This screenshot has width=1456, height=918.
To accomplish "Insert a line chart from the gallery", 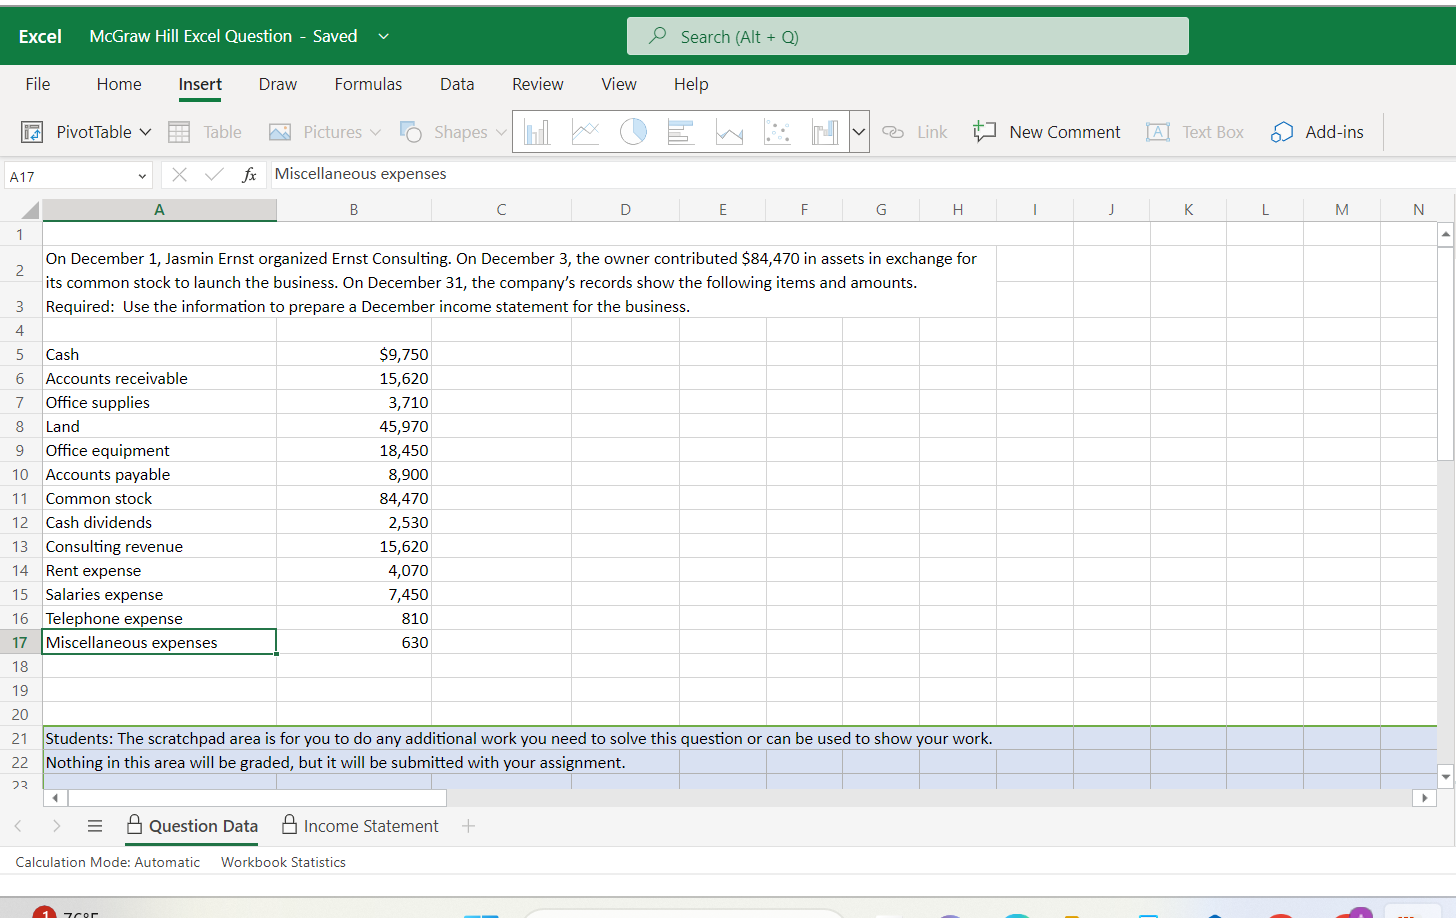I will tap(585, 132).
